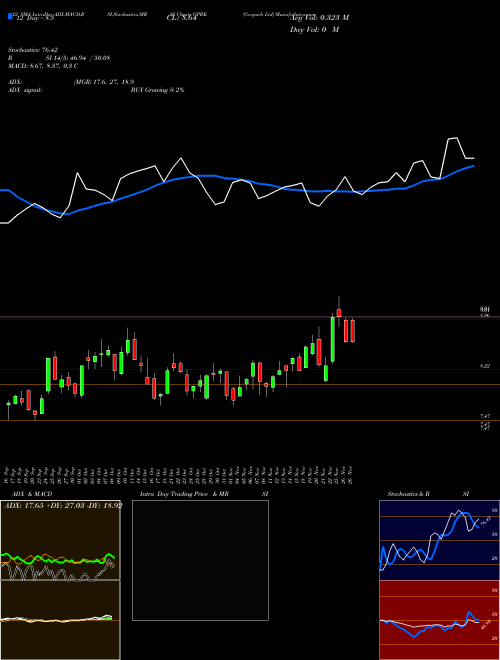Image resolution: width=500 pixels, height=660 pixels.
Task: Click the tall green candle before the peak
Action: coord(332,339)
